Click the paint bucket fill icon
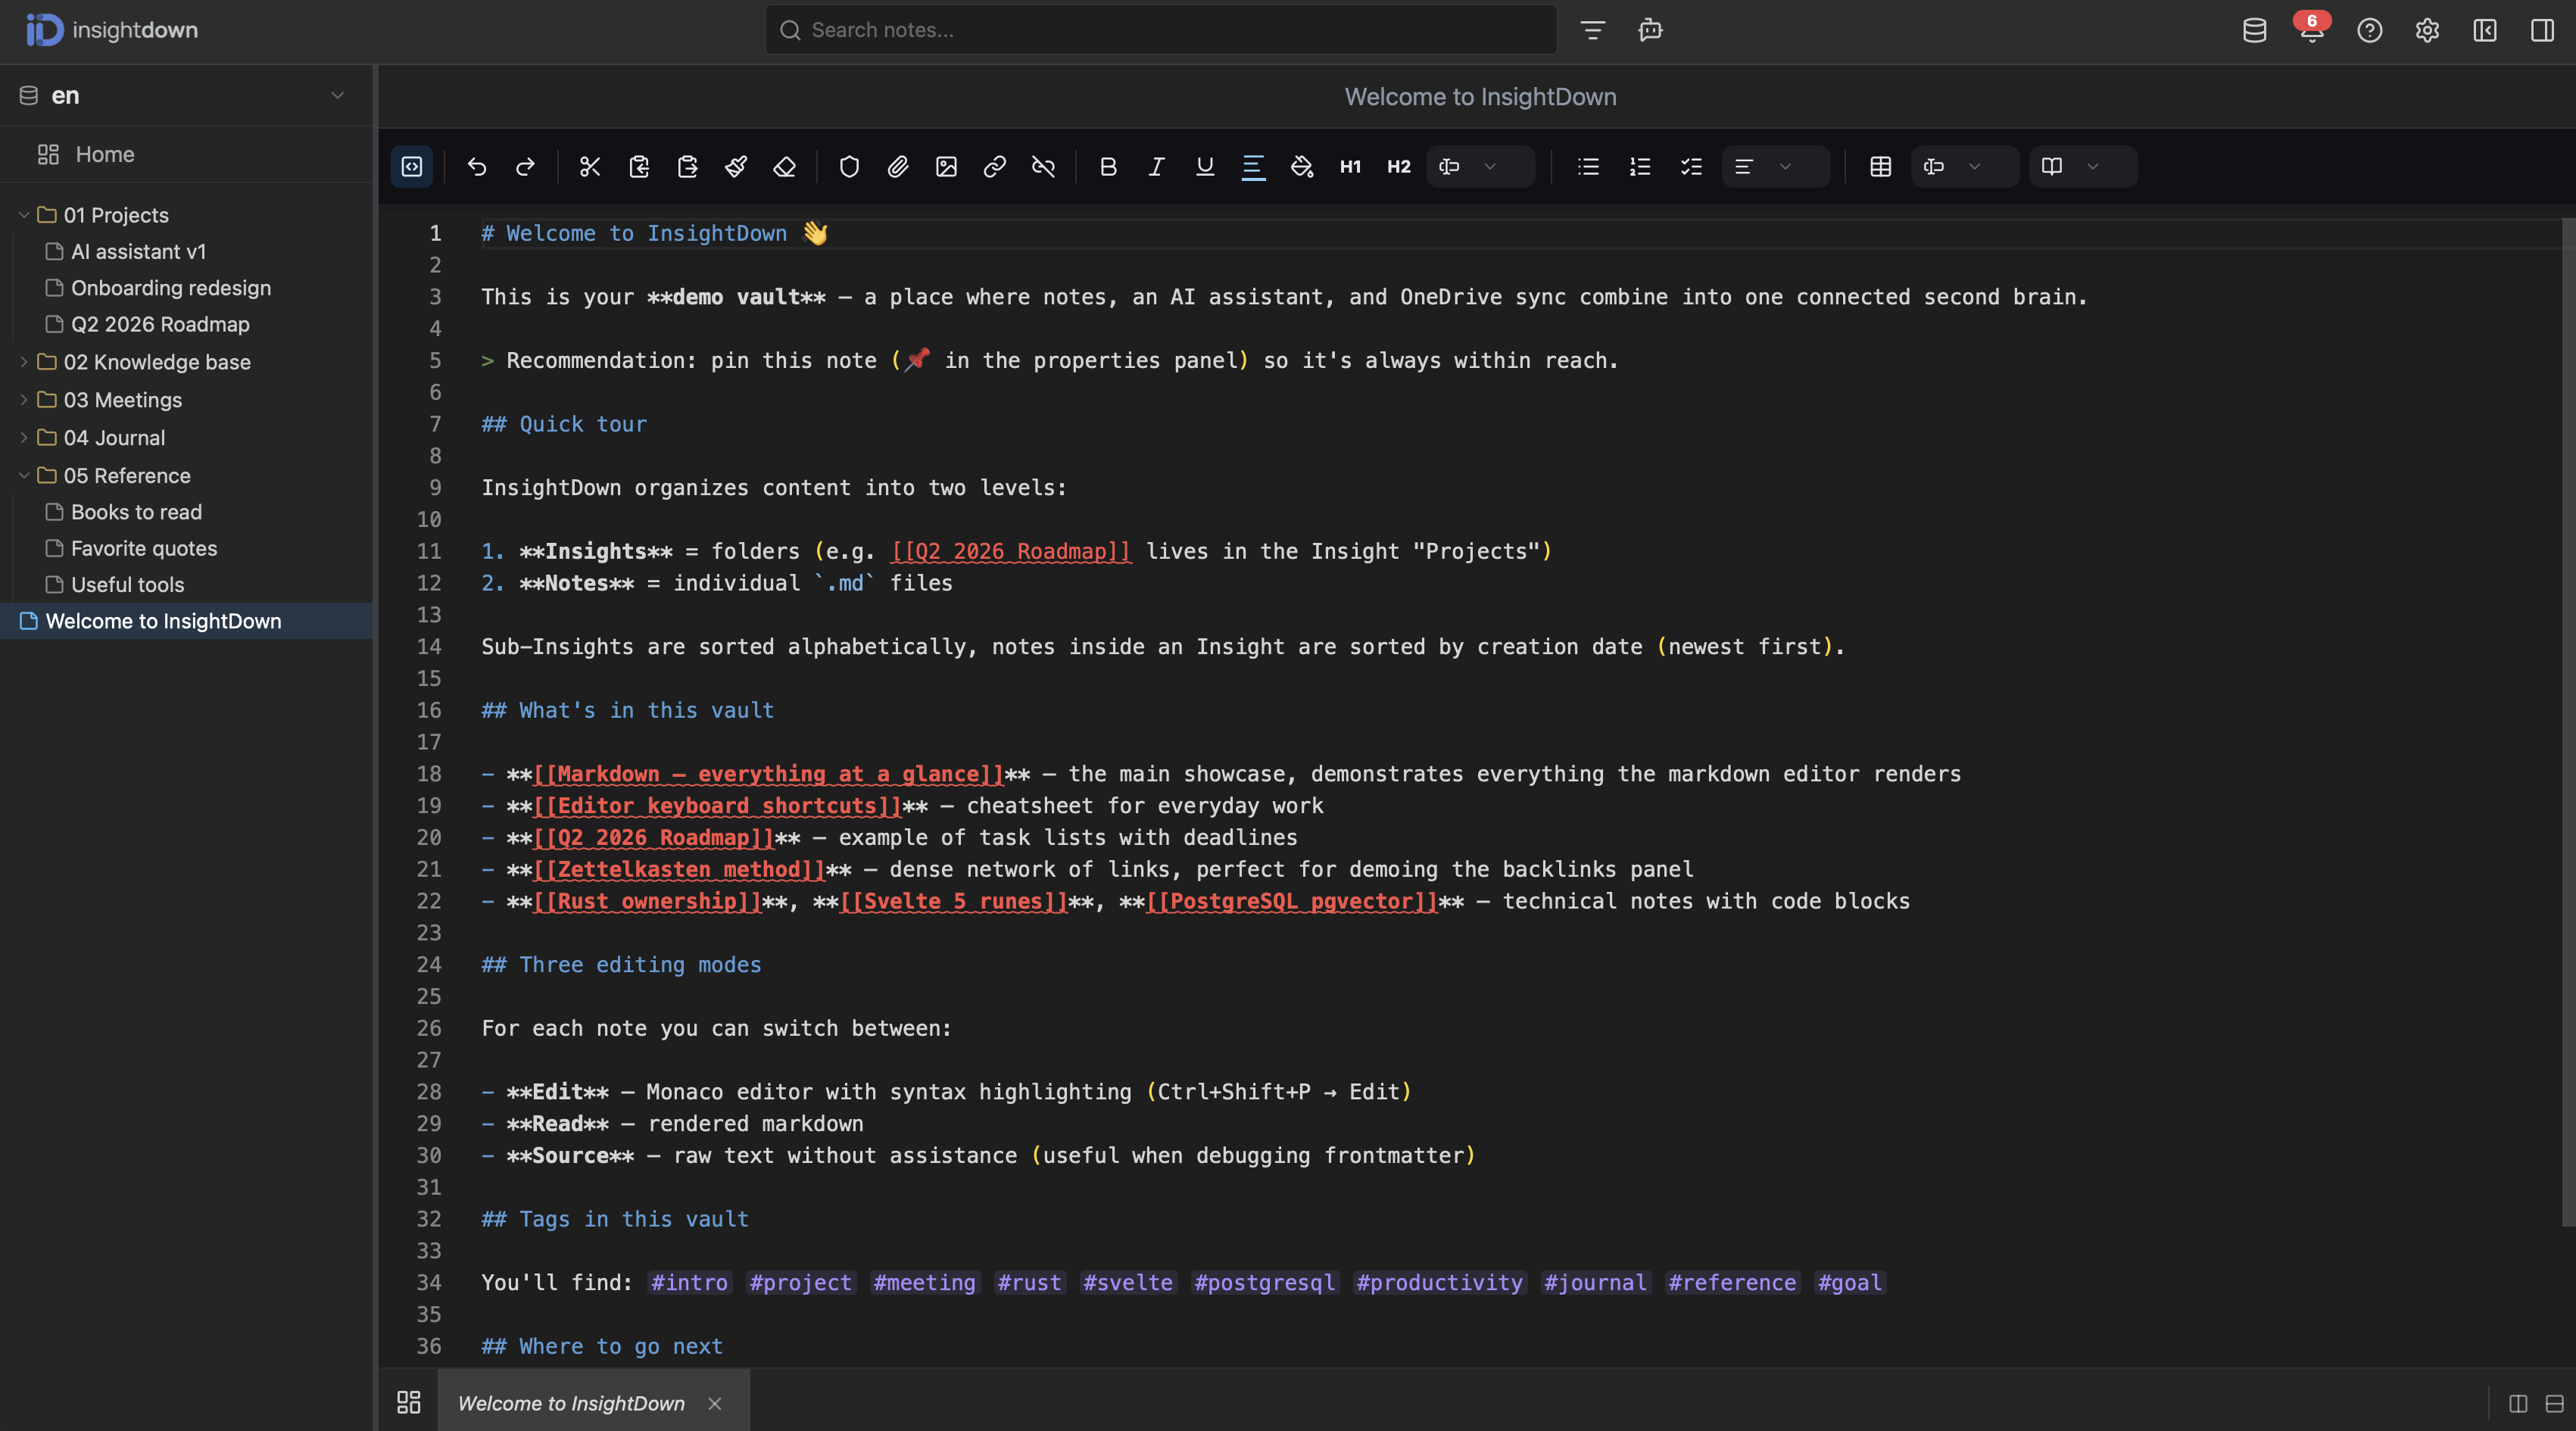The image size is (2576, 1431). (1302, 167)
